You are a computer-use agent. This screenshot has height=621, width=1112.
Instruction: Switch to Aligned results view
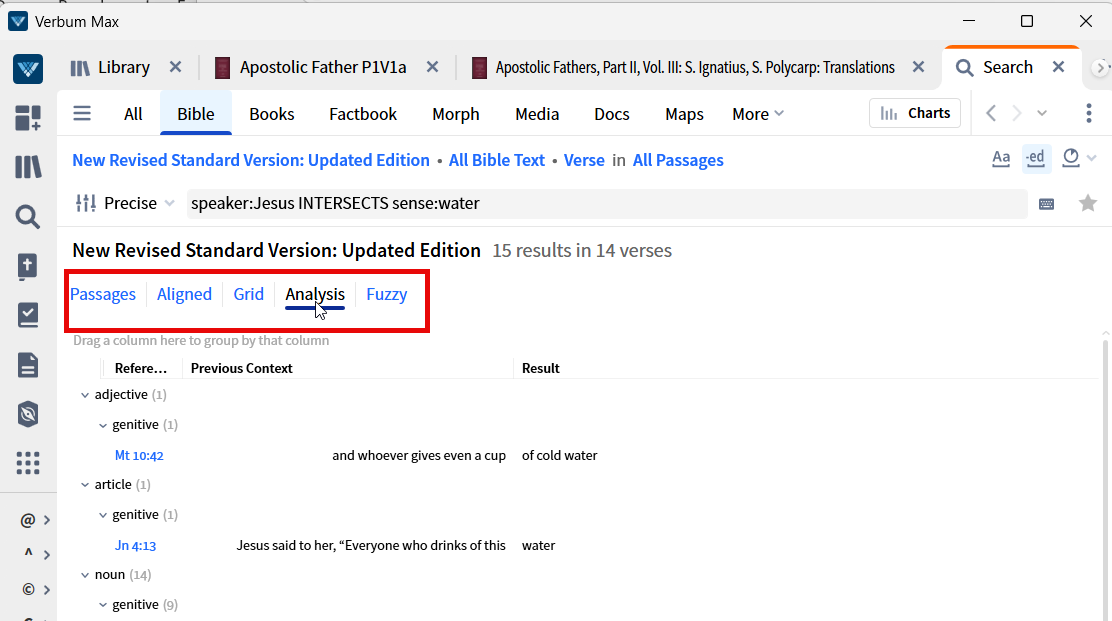184,294
